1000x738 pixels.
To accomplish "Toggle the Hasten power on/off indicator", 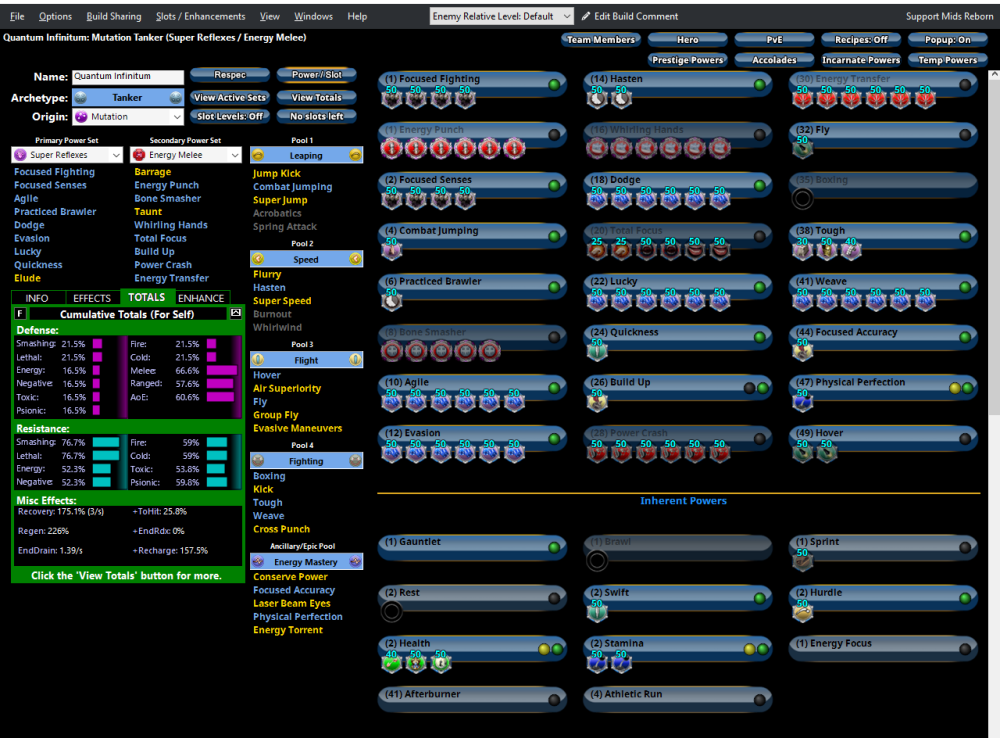I will [759, 84].
